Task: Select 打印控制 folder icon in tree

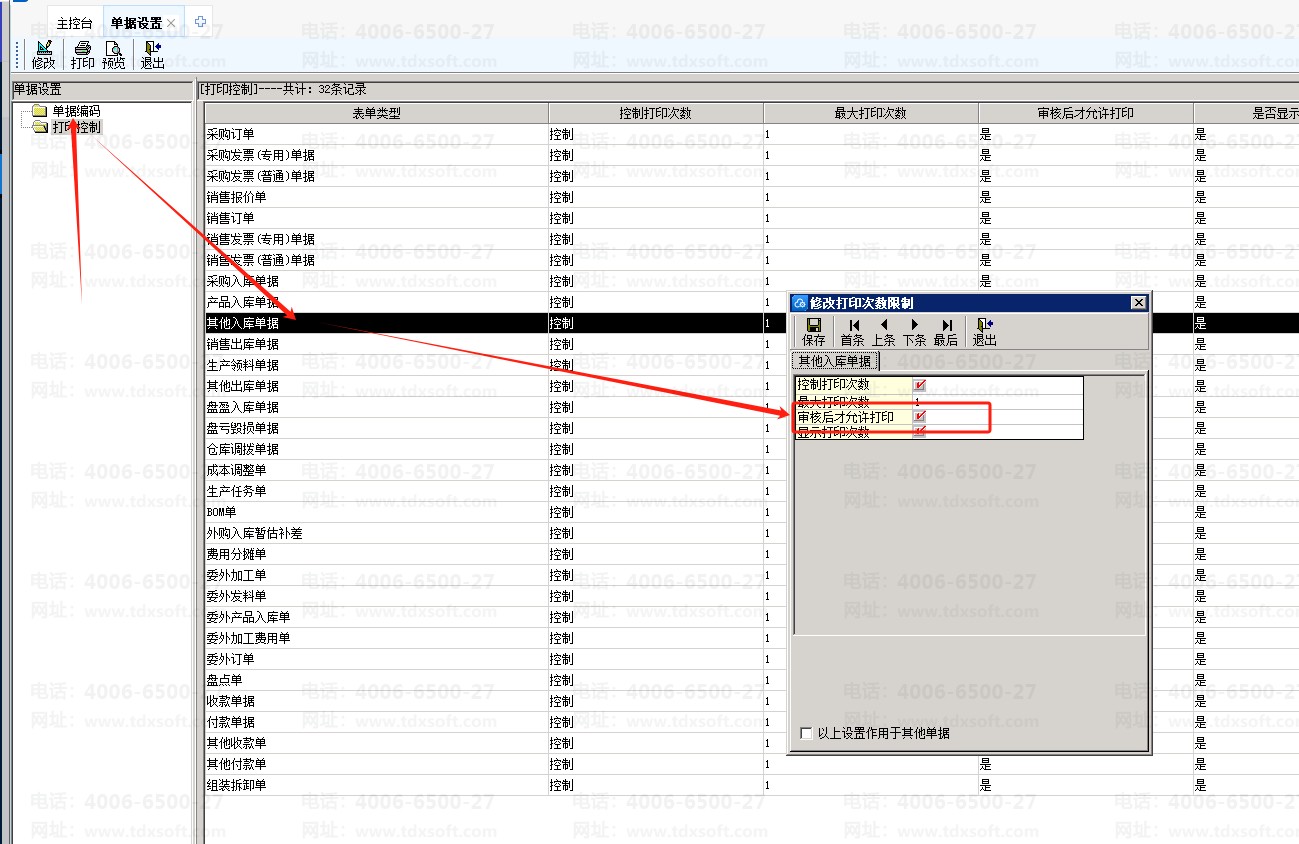Action: click(39, 127)
